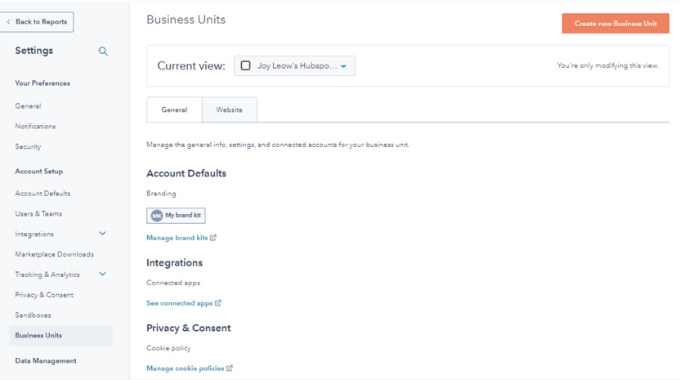Open Sandboxes in the sidebar
Screen dimensions: 680x380
33,315
